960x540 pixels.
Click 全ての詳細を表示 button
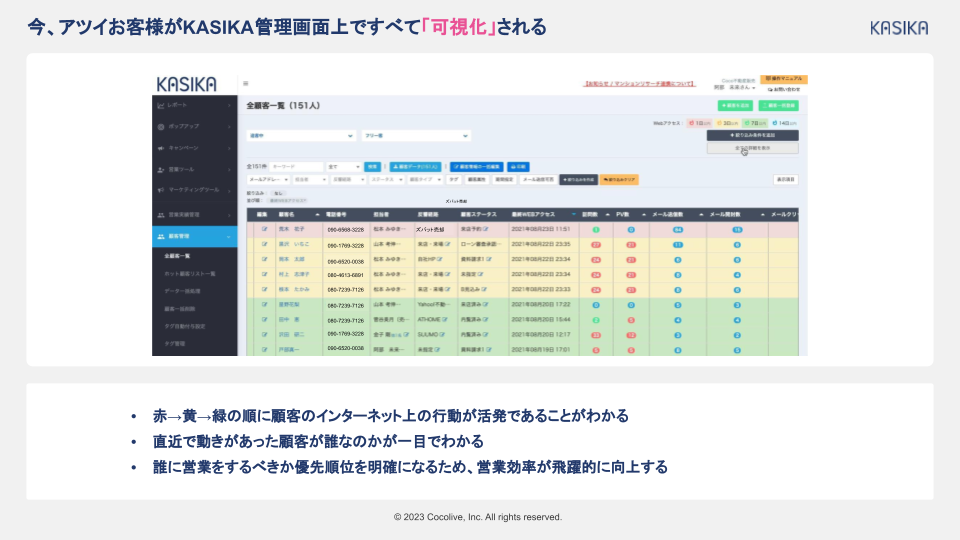coord(752,148)
